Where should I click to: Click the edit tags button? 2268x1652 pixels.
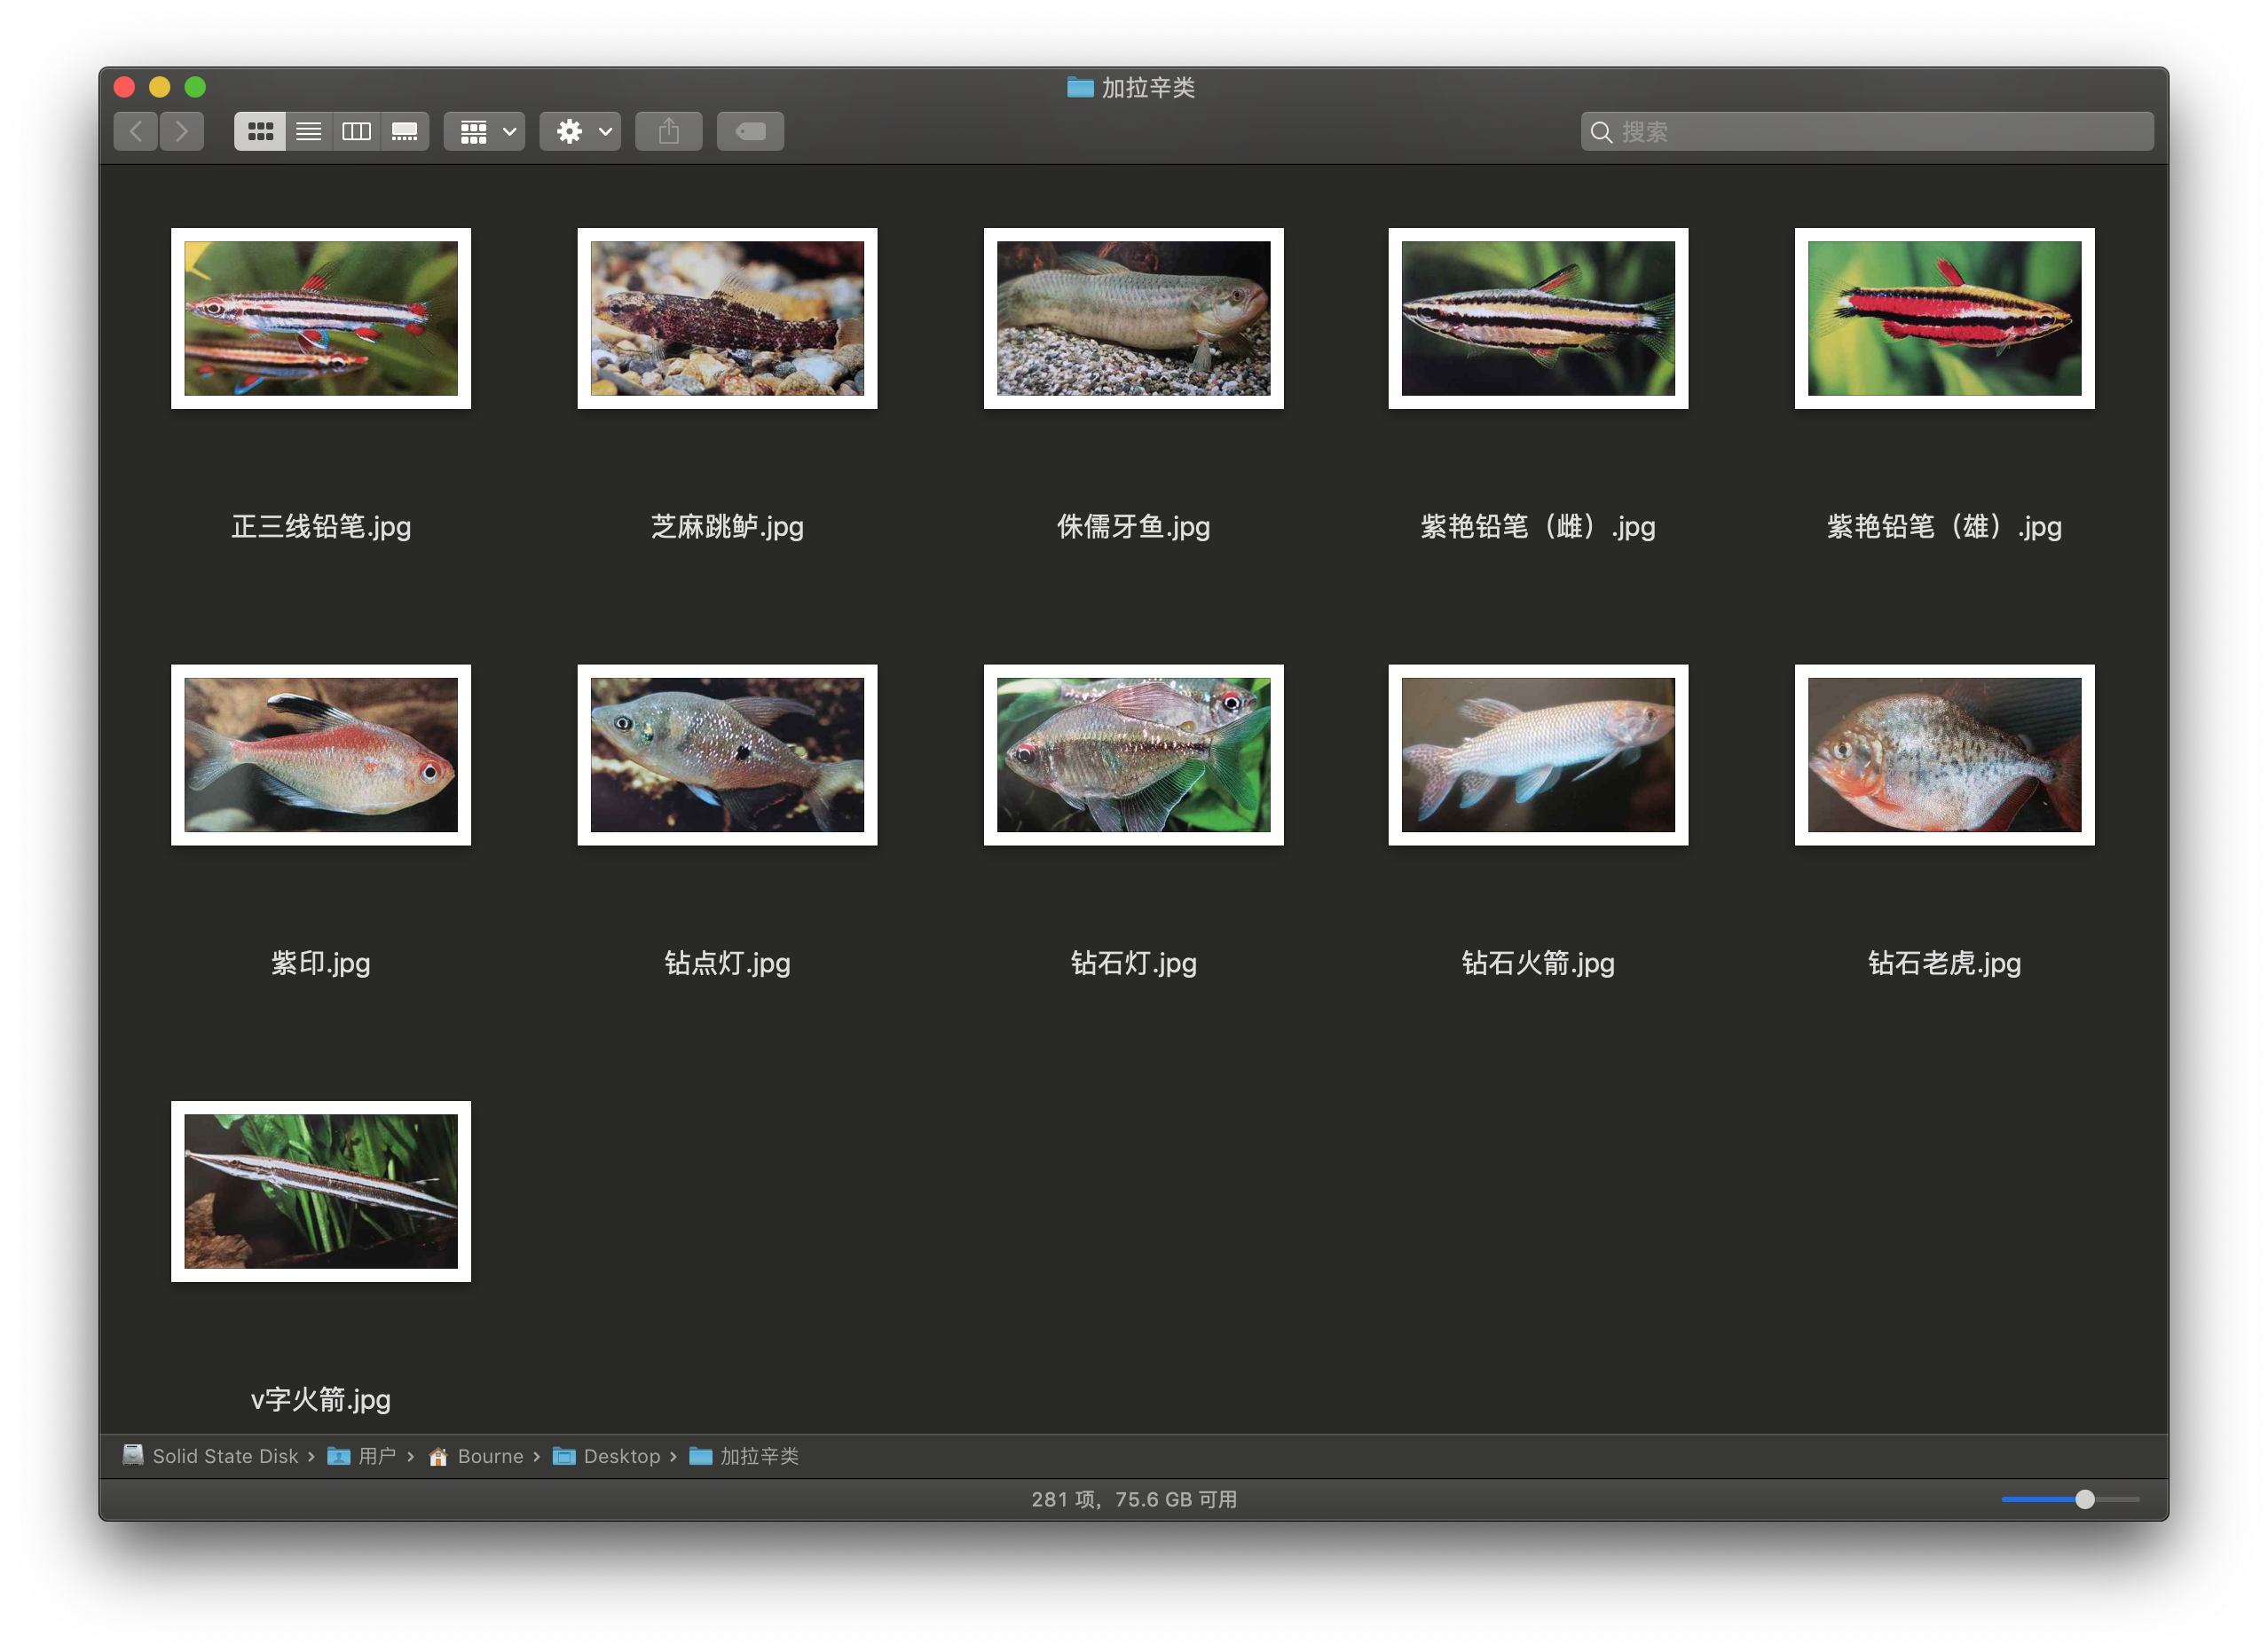tap(750, 131)
